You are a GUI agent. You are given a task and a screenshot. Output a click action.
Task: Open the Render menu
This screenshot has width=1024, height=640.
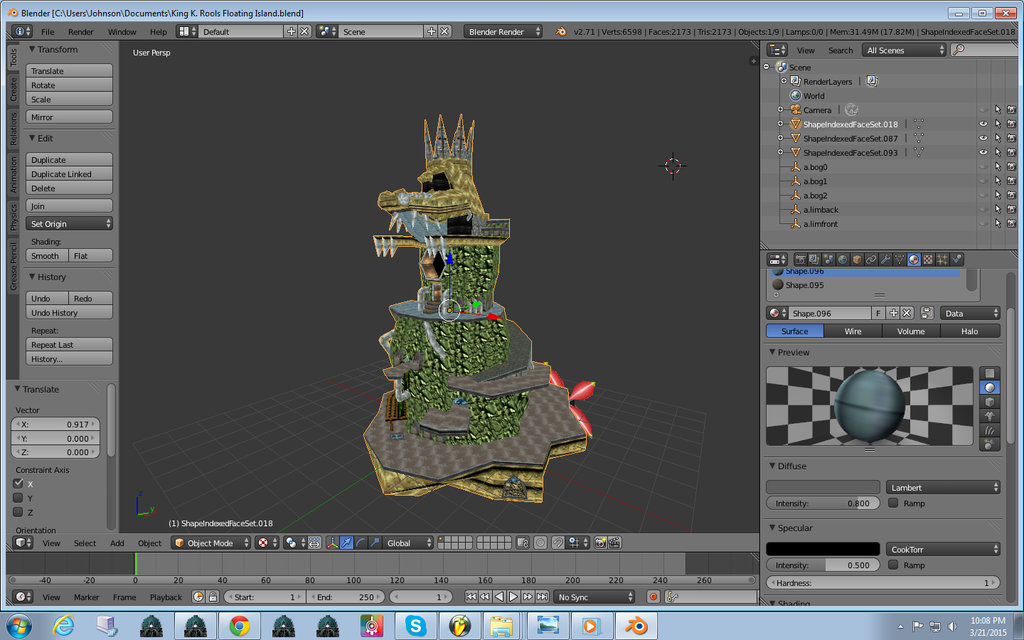pos(80,31)
